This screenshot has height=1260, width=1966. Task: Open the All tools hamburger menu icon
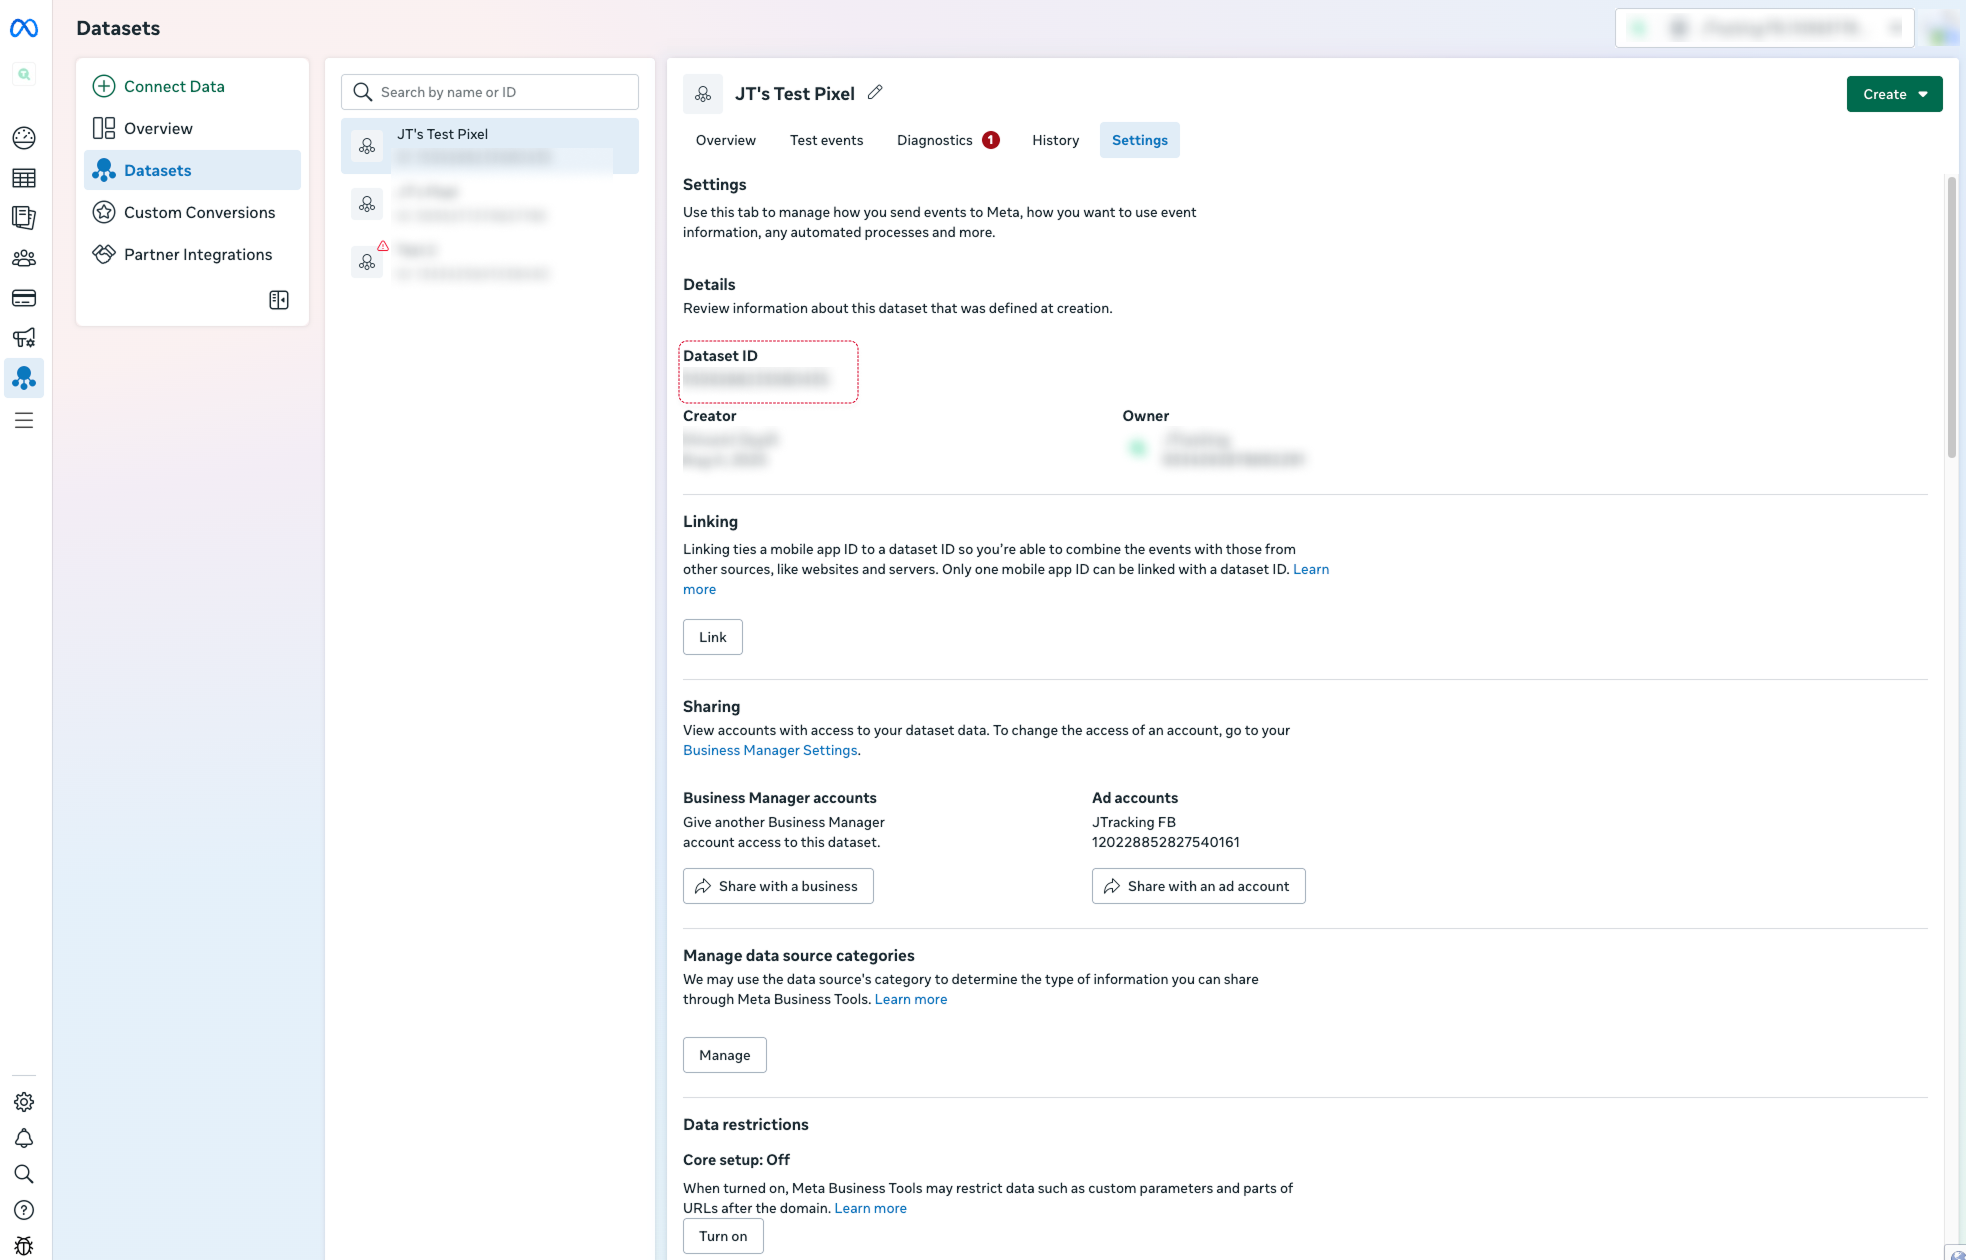[x=24, y=420]
